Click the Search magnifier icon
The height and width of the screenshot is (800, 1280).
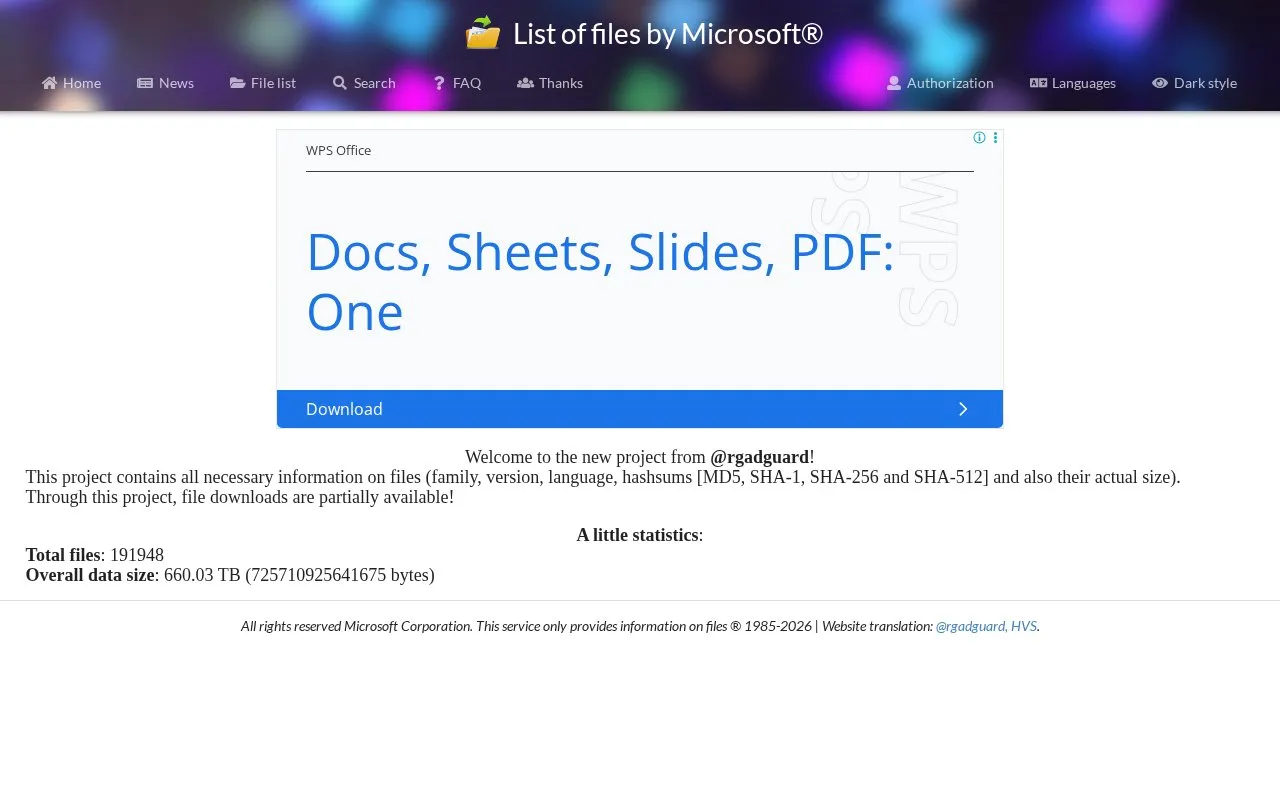(340, 83)
